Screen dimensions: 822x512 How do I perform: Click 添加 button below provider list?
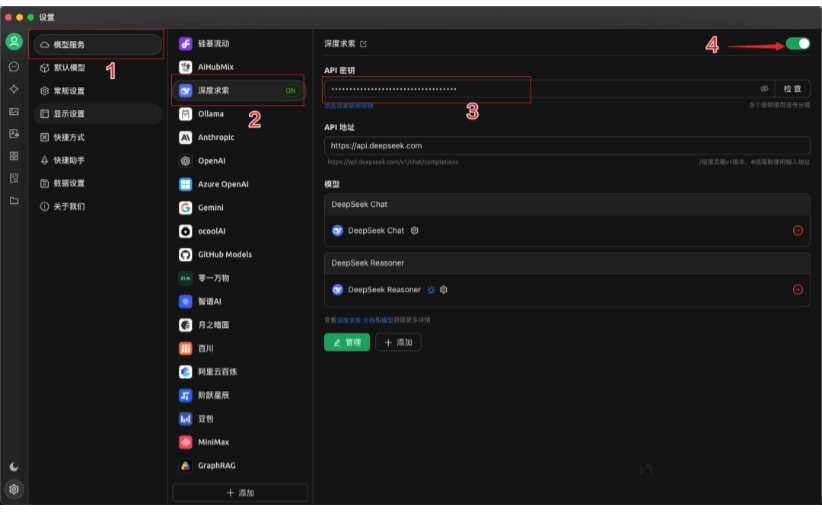point(240,493)
